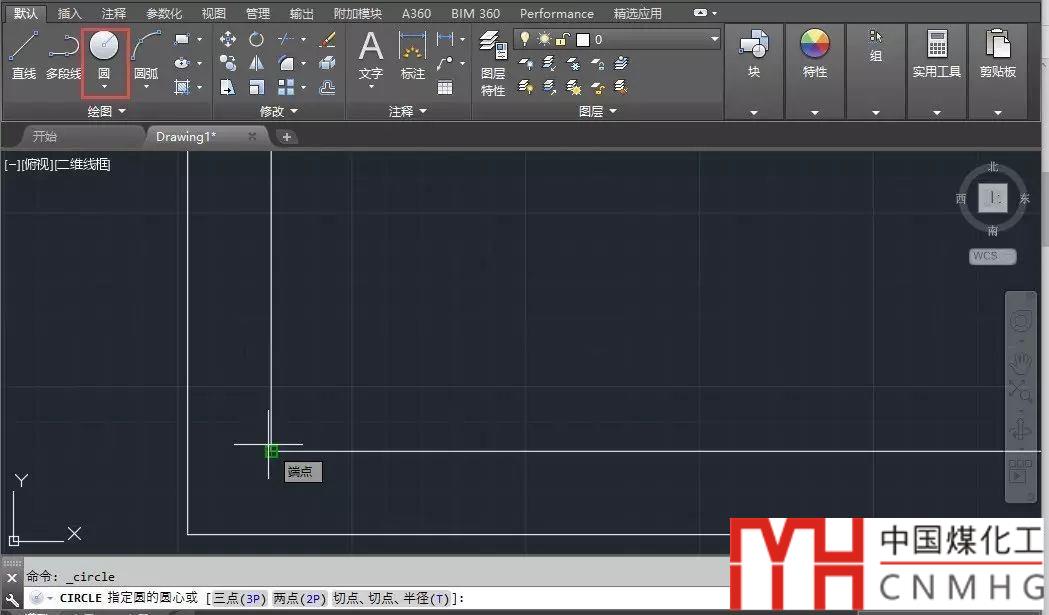
Task: Switch to the 插入 (Insert) ribbon tab
Action: click(70, 14)
